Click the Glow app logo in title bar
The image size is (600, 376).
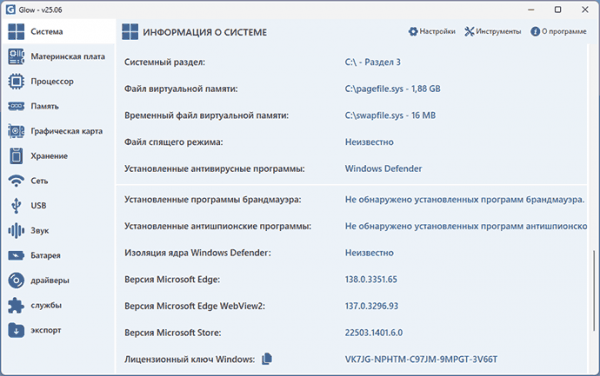[10, 9]
